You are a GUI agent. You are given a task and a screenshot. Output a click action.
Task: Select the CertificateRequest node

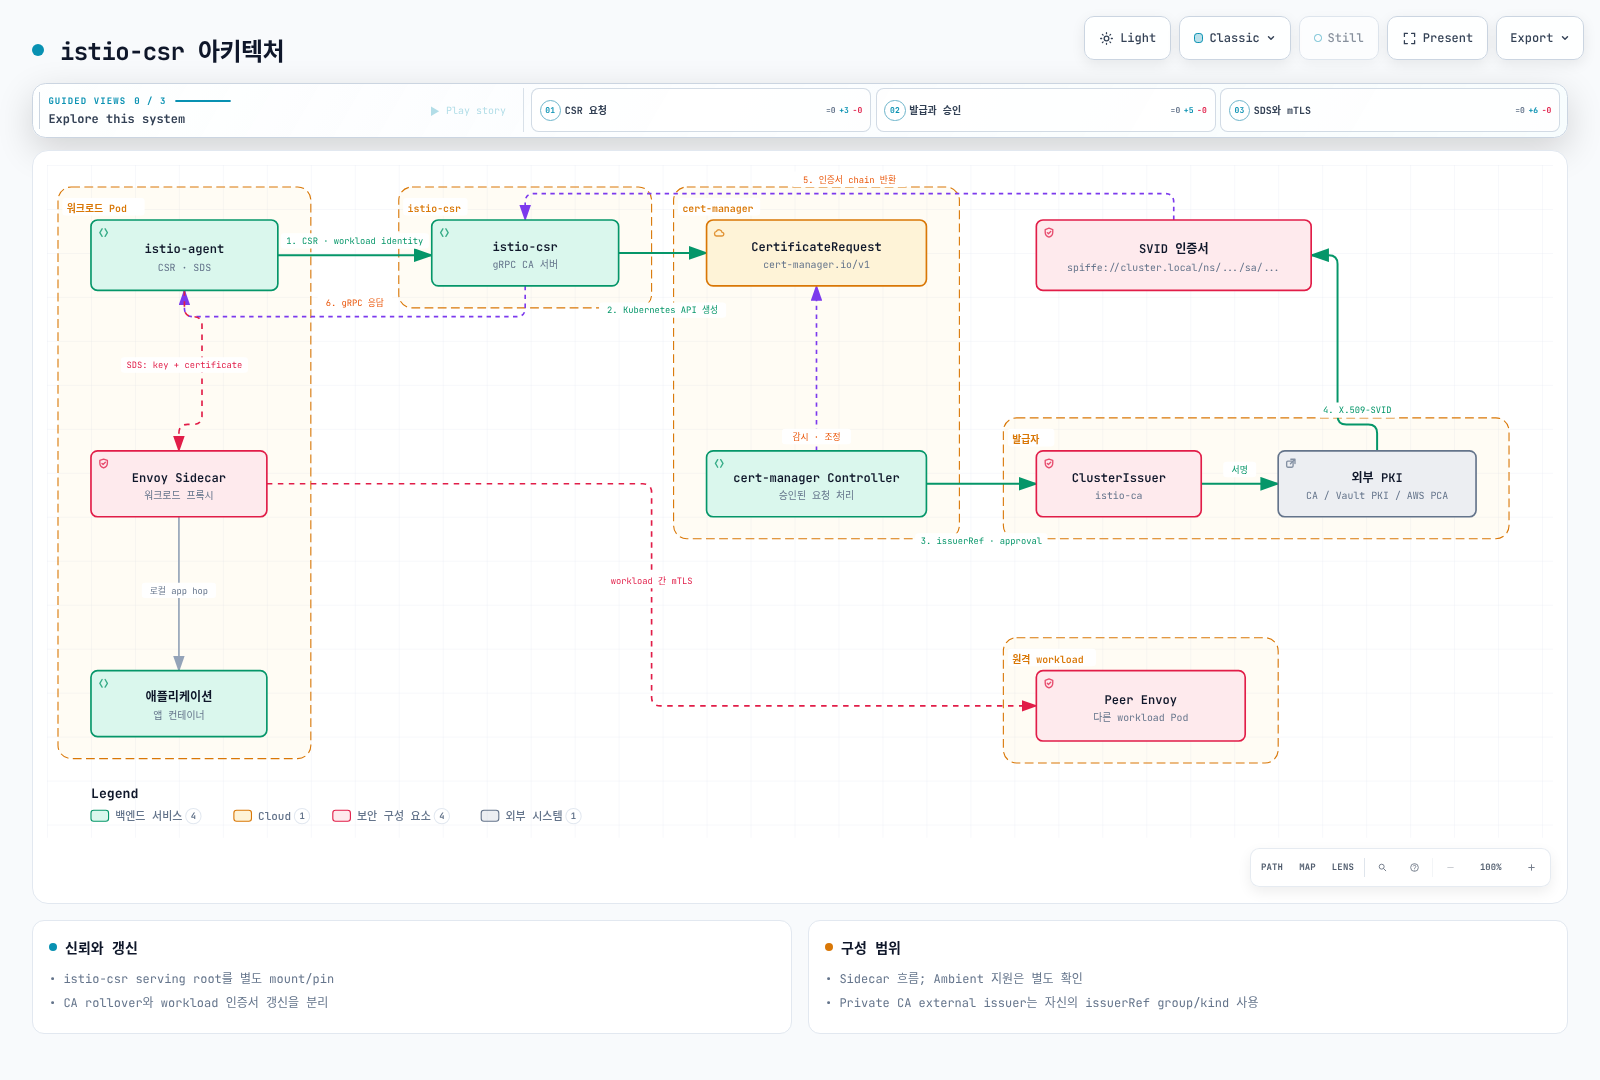click(x=816, y=253)
